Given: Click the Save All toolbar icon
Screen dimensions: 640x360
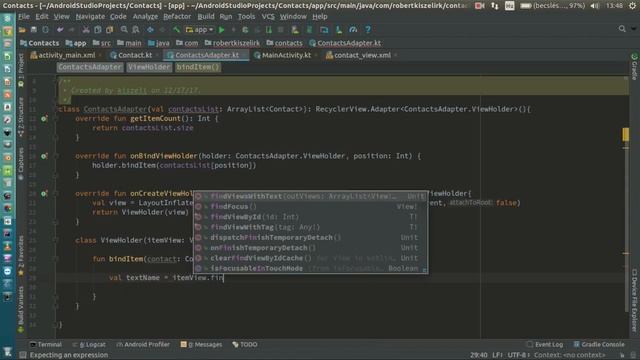Looking at the screenshot, I should [x=34, y=30].
